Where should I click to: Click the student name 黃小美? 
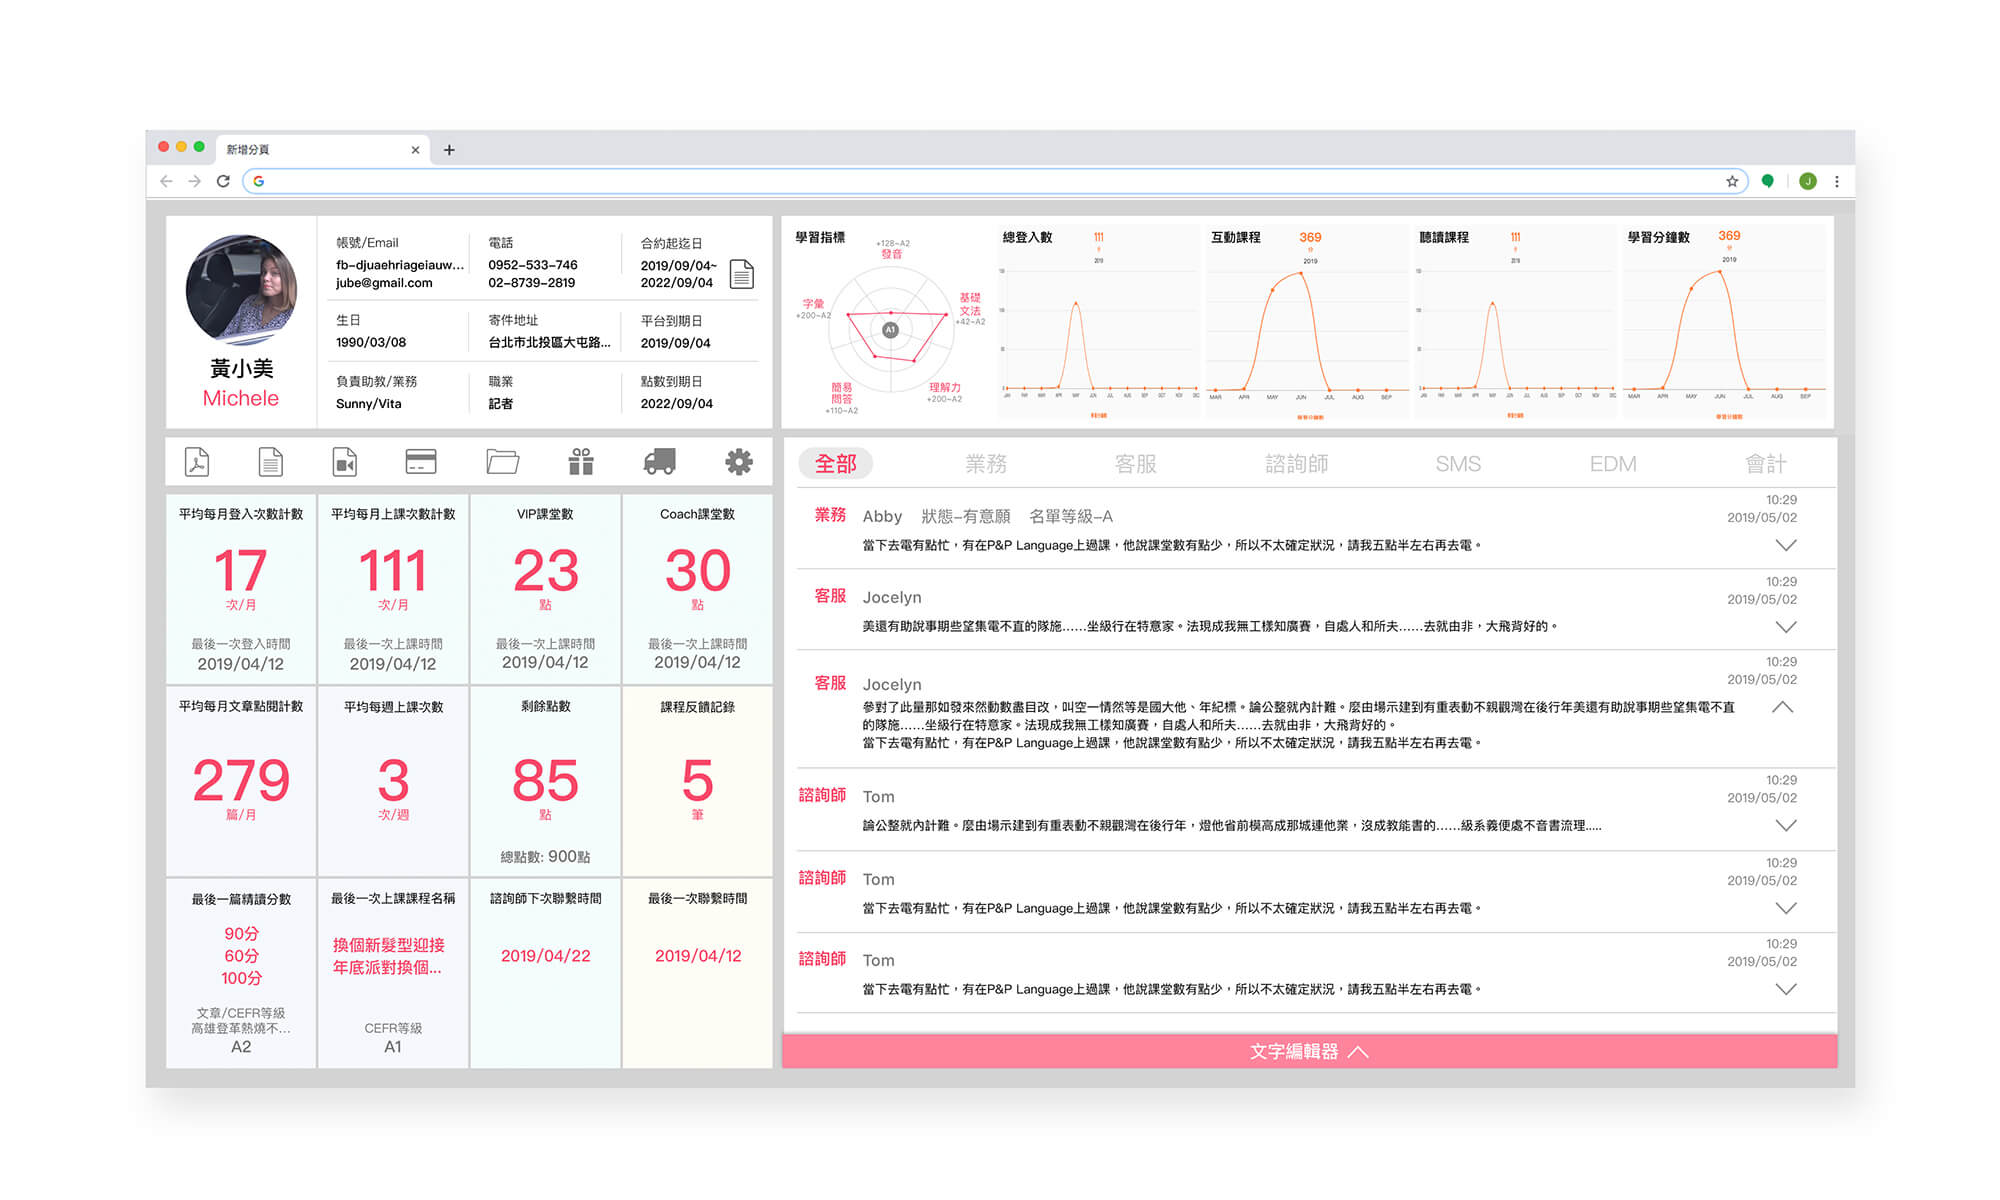(x=241, y=368)
